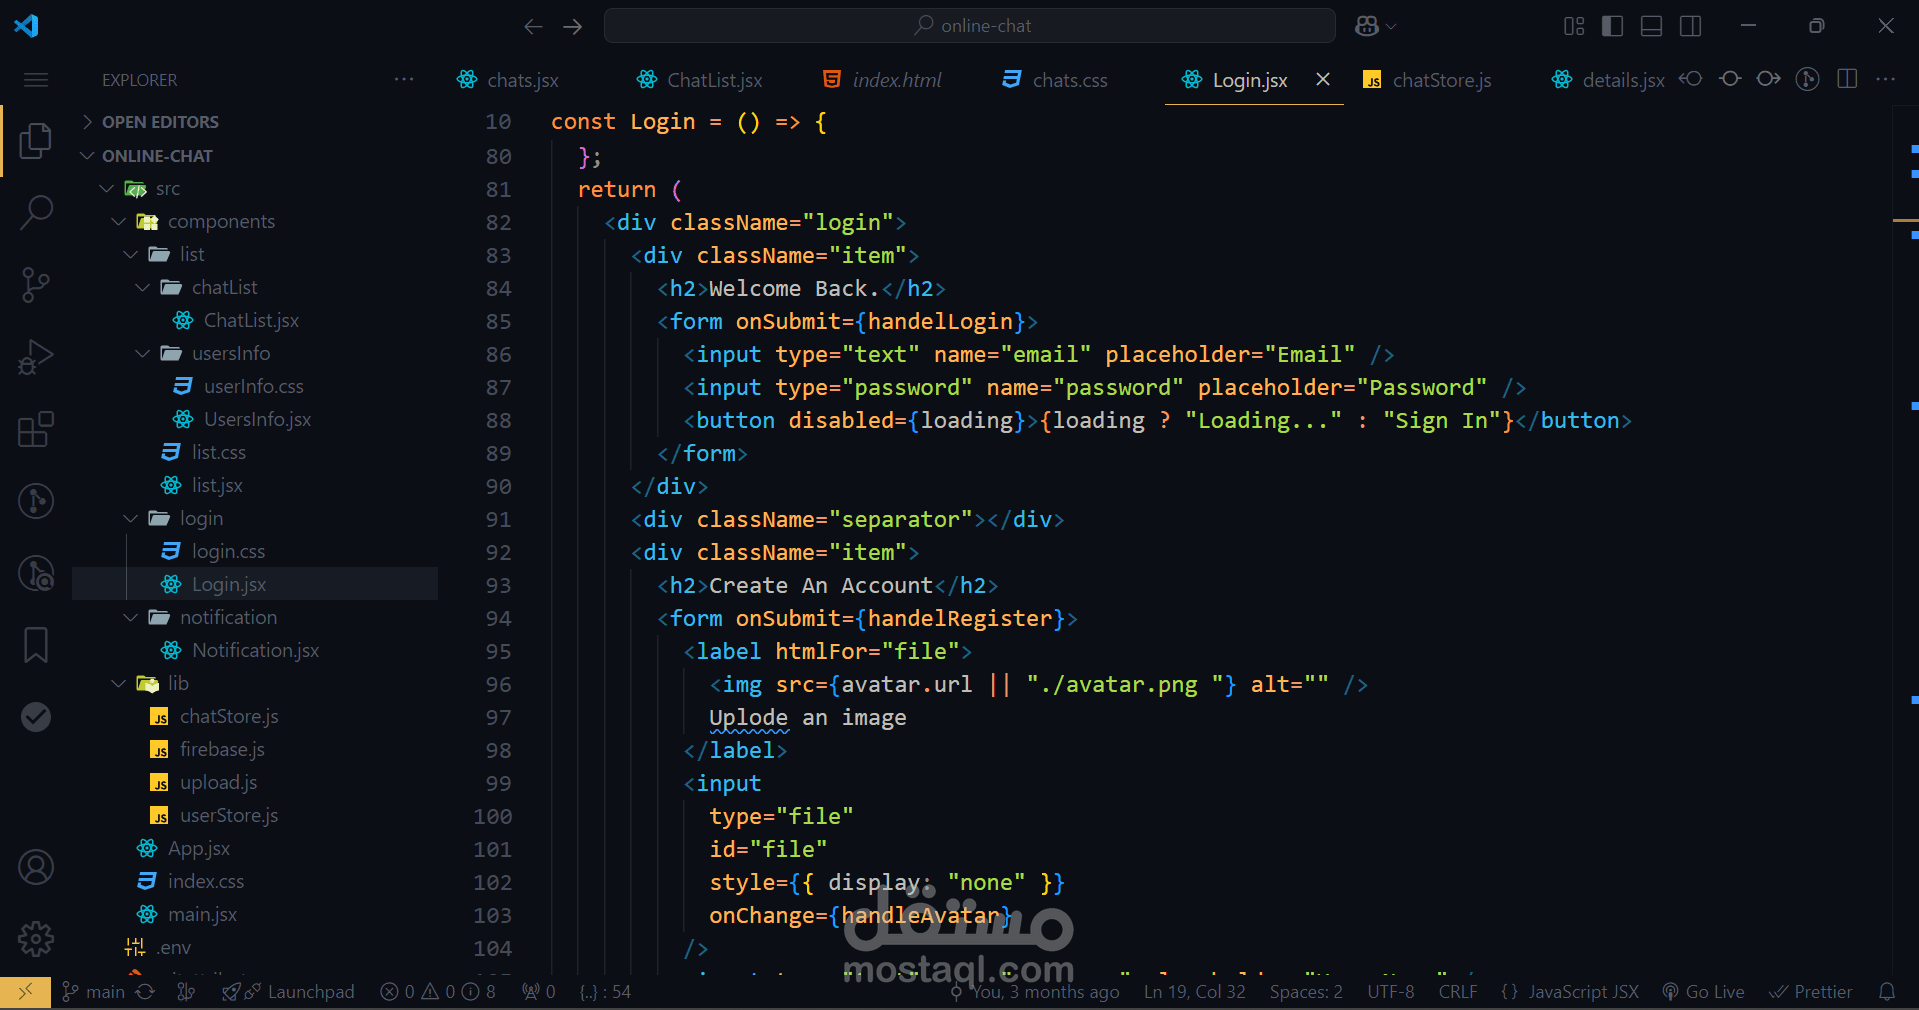1919x1010 pixels.
Task: Open errors and warnings count in status bar
Action: click(438, 992)
